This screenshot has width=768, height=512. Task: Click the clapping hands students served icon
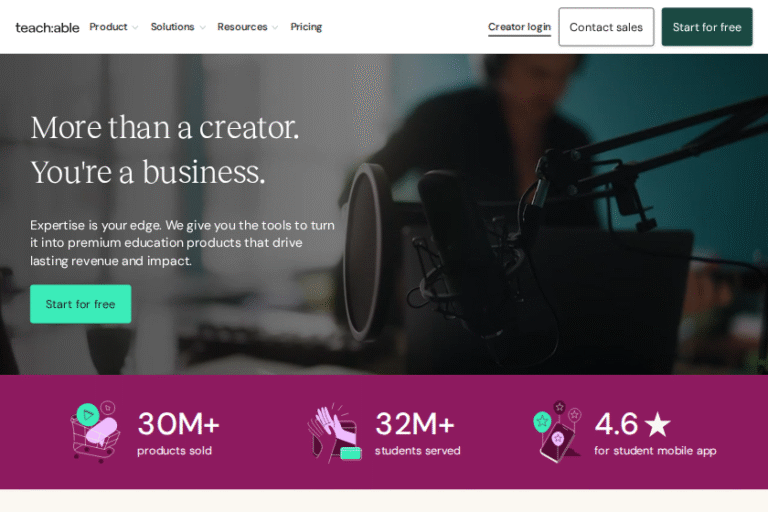pos(334,432)
